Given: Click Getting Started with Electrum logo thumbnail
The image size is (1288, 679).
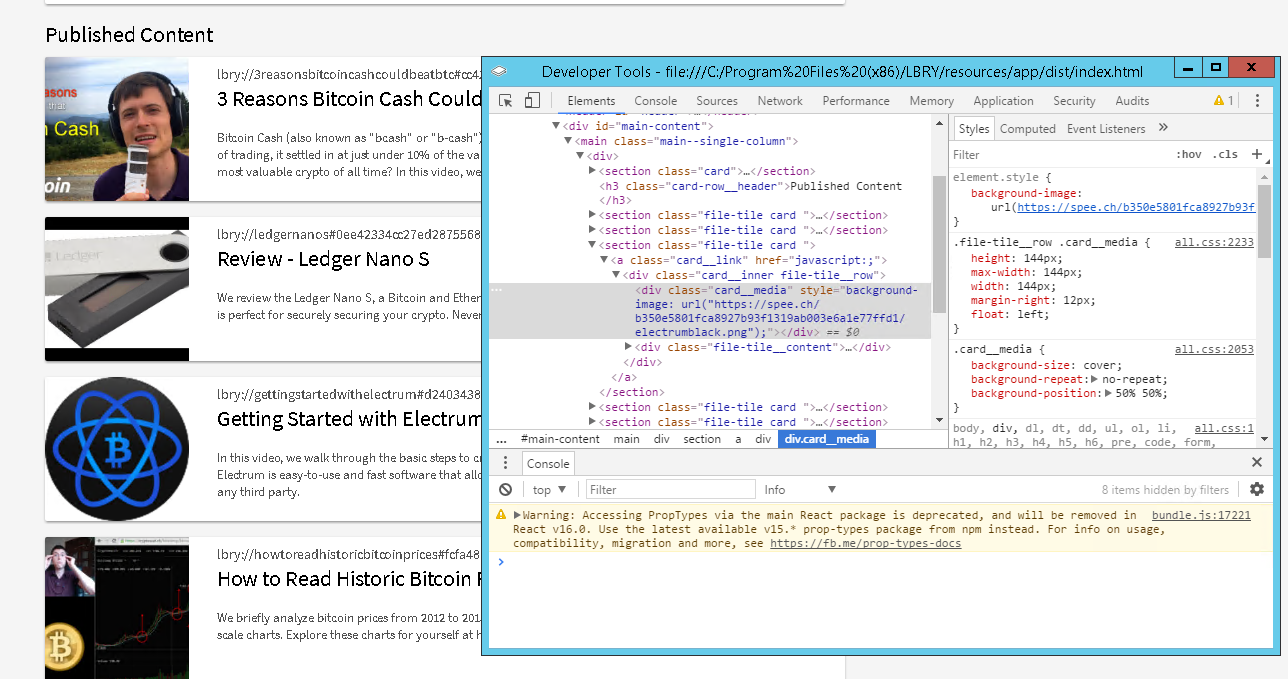Looking at the screenshot, I should (x=117, y=449).
